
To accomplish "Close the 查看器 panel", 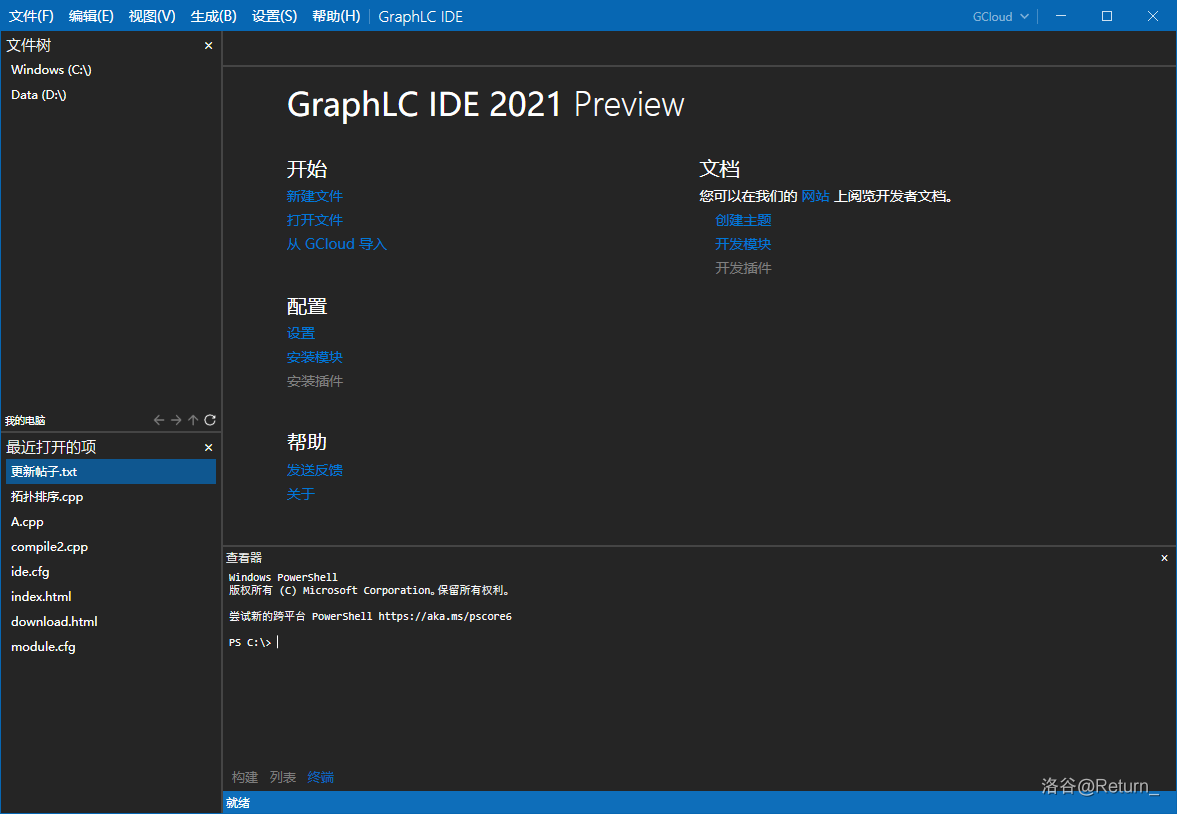I will 1164,558.
